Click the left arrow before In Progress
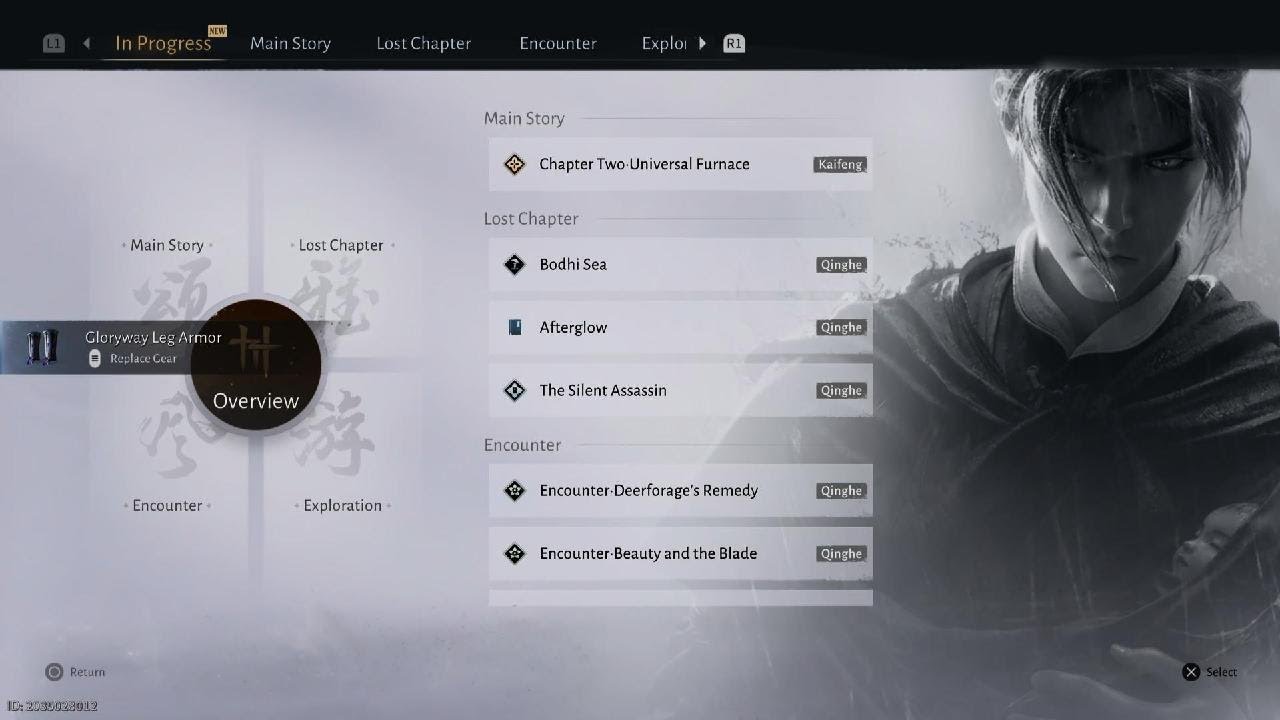The height and width of the screenshot is (720, 1280). [x=87, y=43]
